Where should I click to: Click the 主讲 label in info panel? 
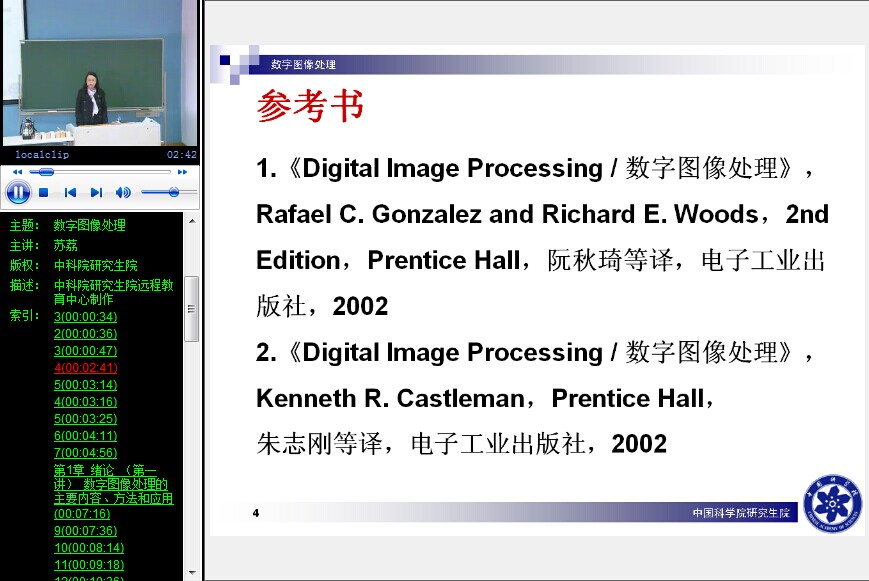[24, 245]
